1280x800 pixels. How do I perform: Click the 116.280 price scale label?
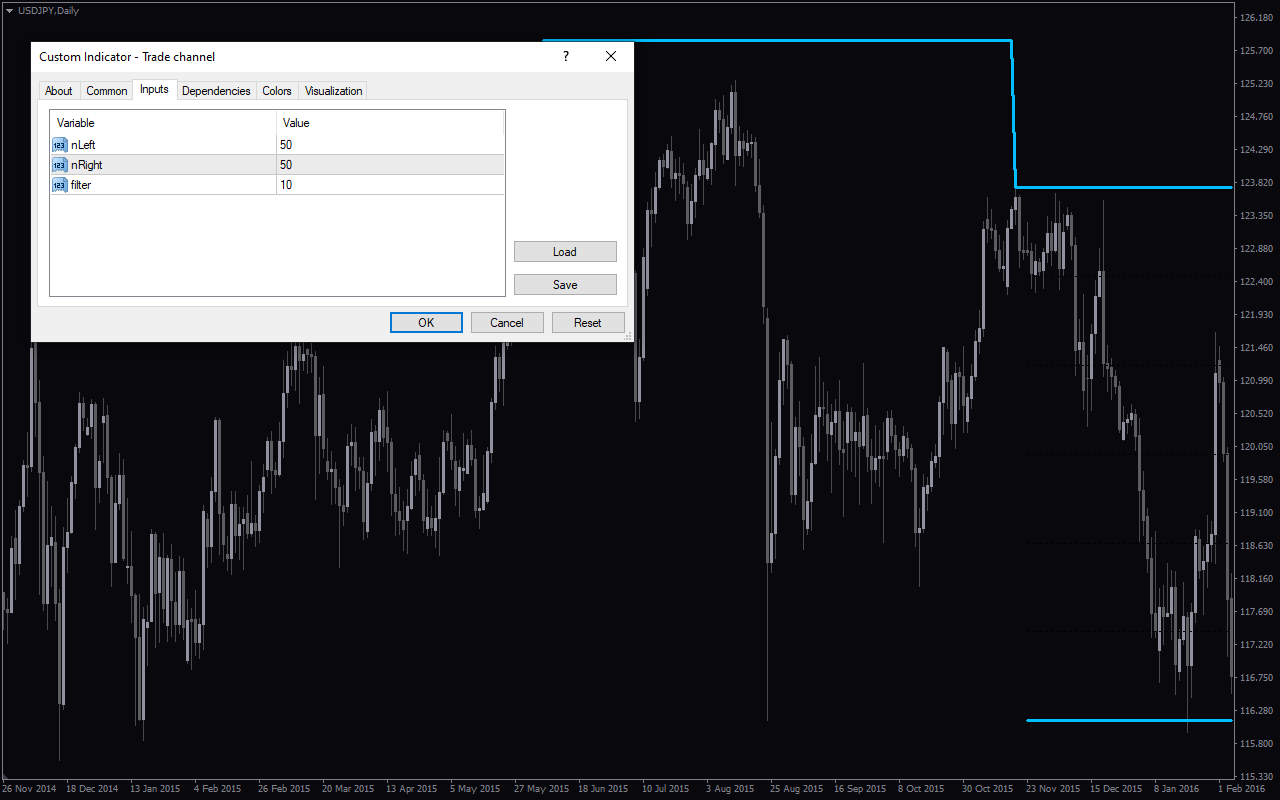point(1255,711)
